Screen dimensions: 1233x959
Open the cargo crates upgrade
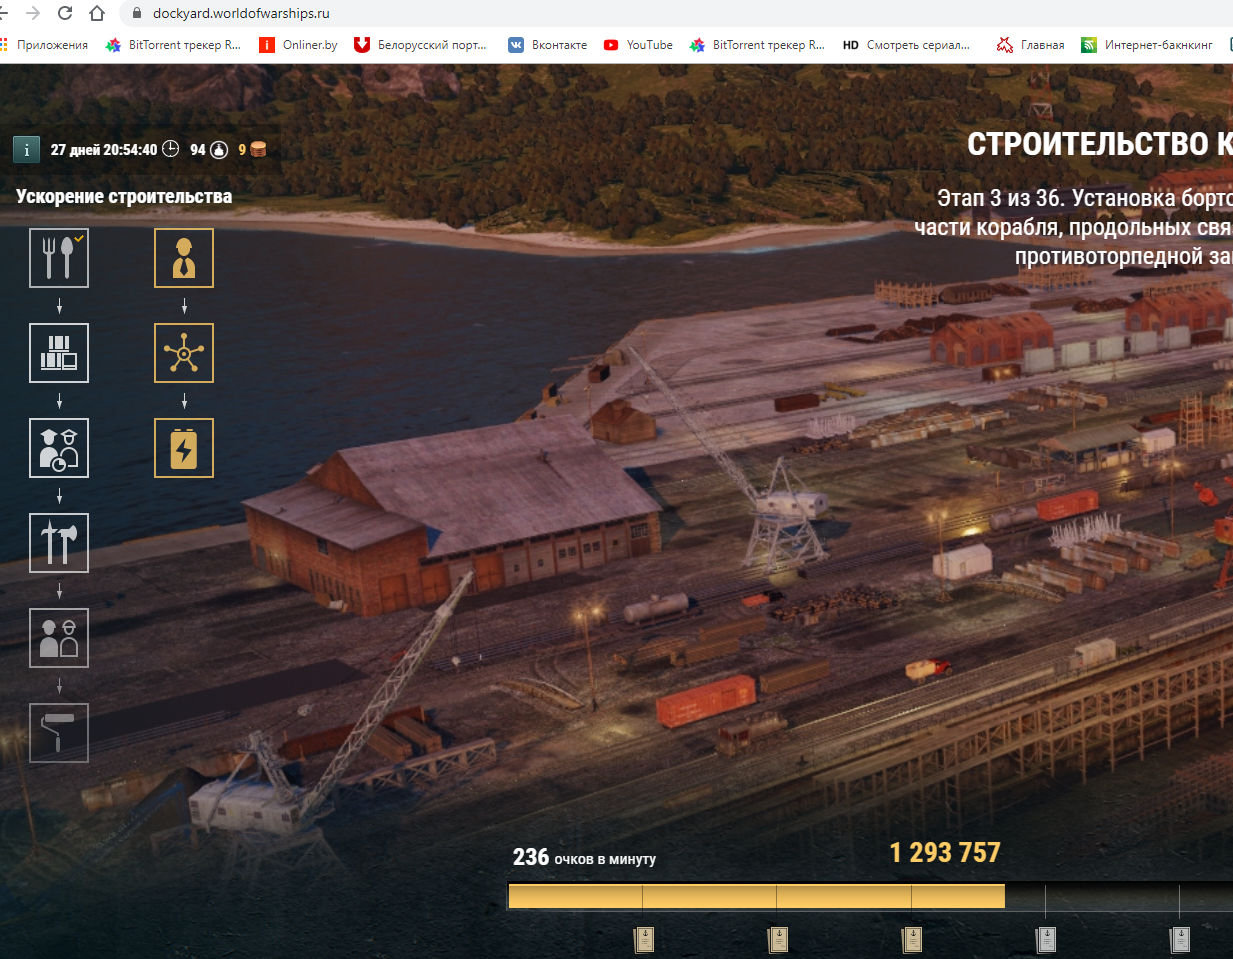click(59, 353)
